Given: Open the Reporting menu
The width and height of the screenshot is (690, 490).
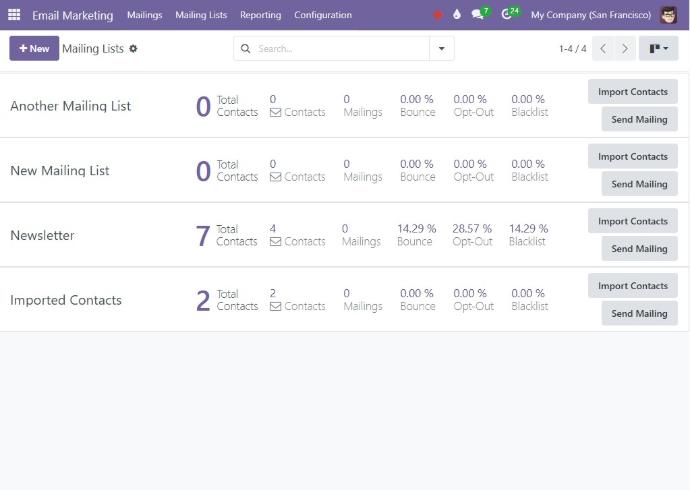Looking at the screenshot, I should tap(260, 15).
